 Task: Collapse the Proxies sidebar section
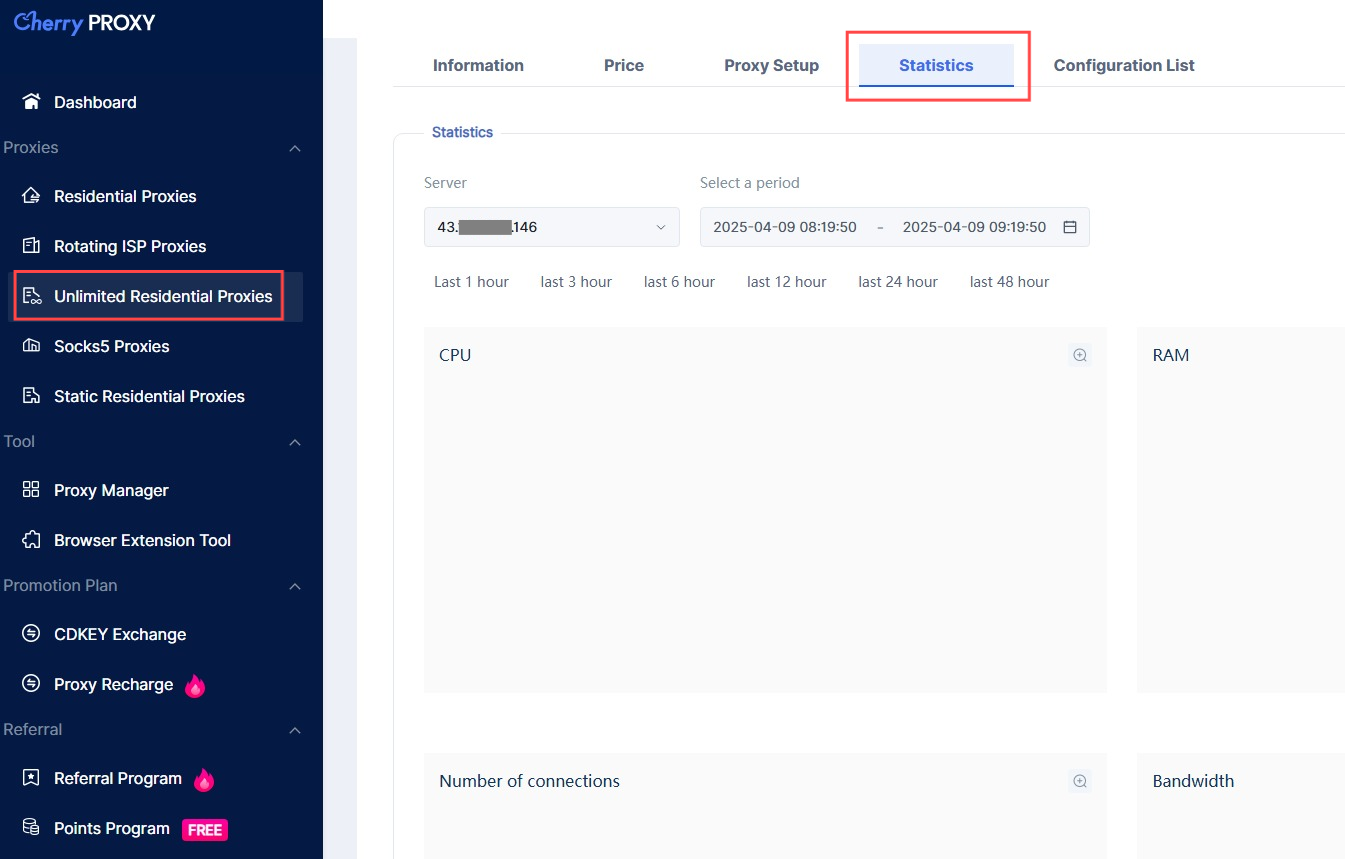tap(294, 148)
